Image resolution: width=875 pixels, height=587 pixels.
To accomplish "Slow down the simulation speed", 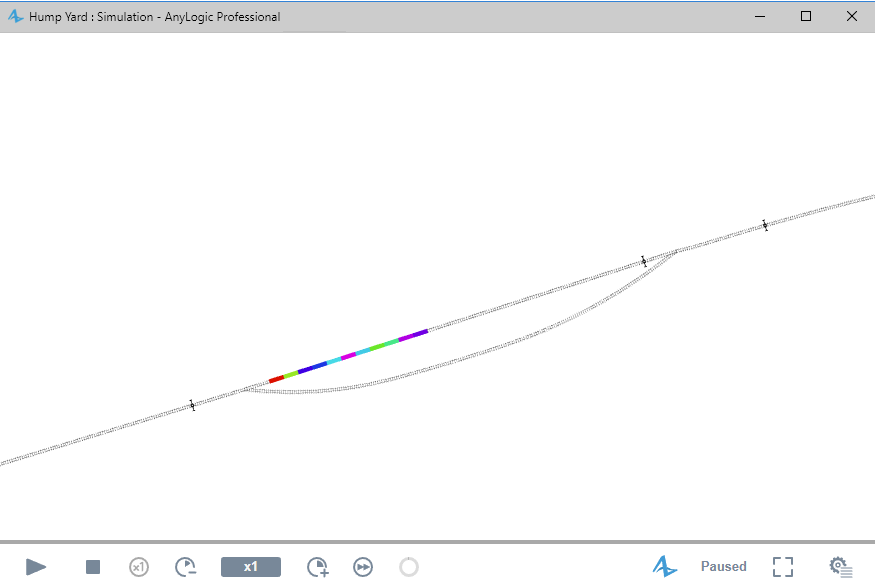I will pos(185,567).
